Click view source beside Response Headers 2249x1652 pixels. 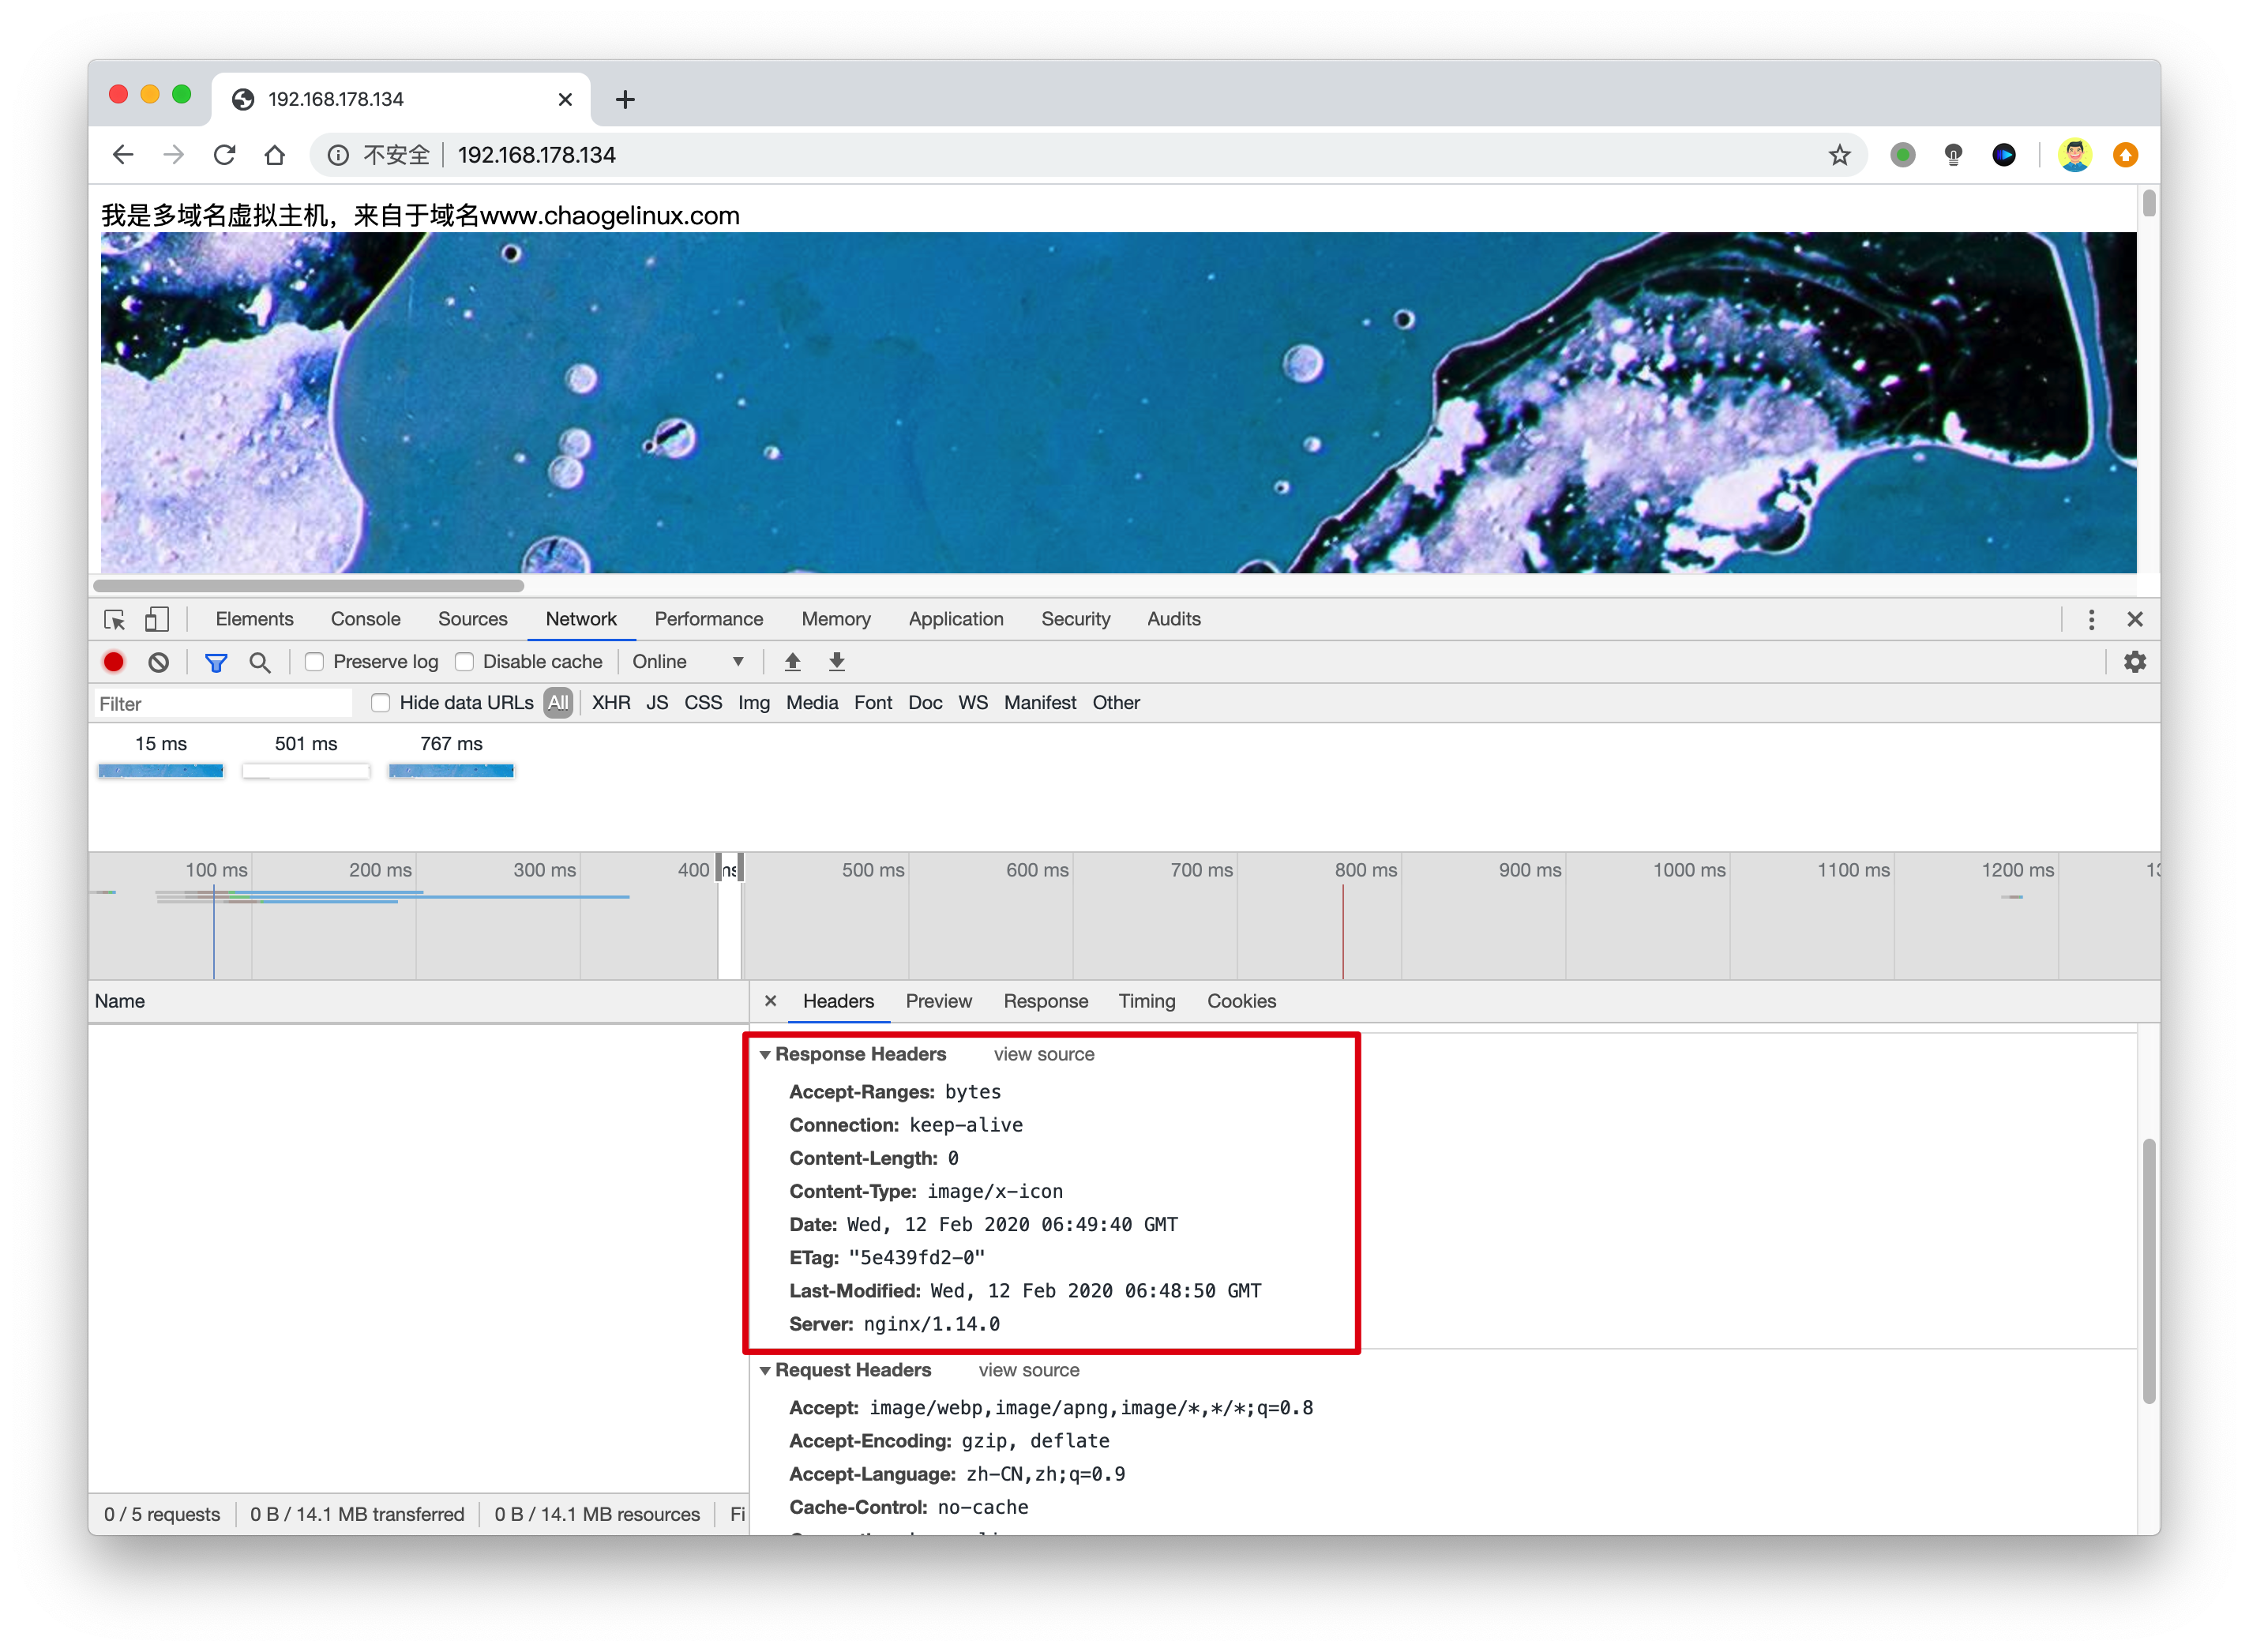[1043, 1055]
